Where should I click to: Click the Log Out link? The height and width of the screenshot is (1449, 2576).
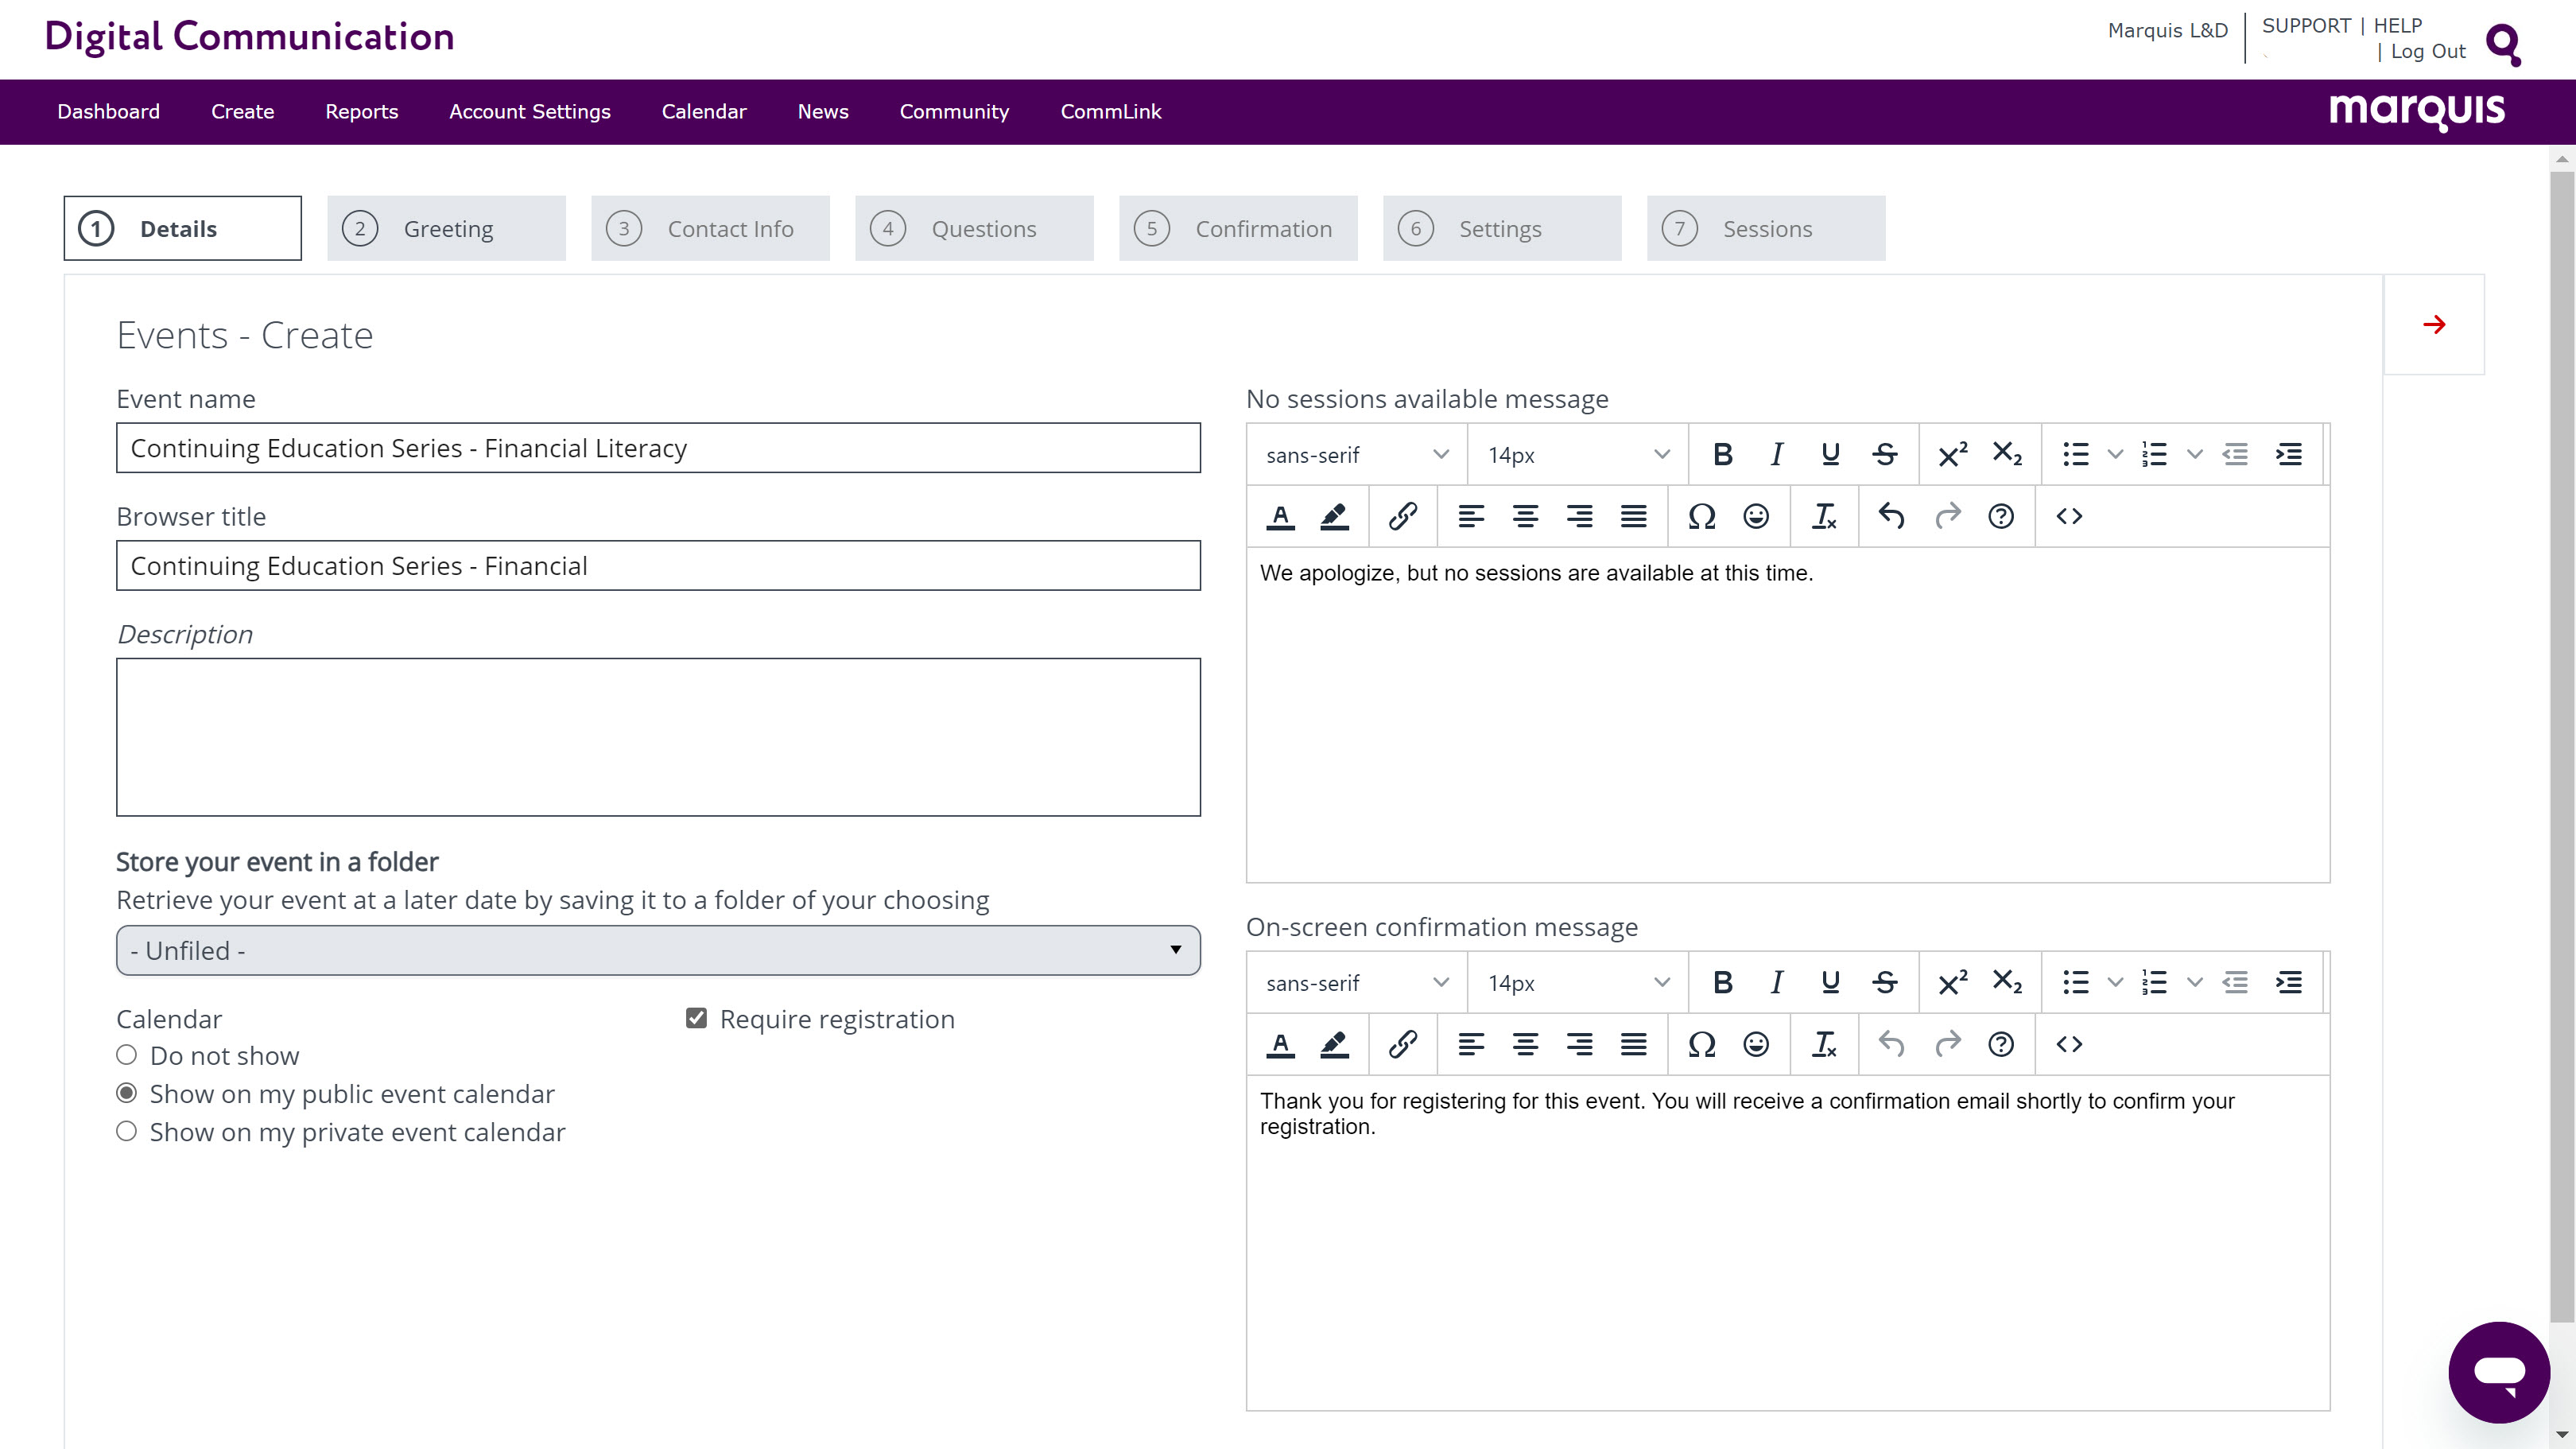tap(2427, 52)
